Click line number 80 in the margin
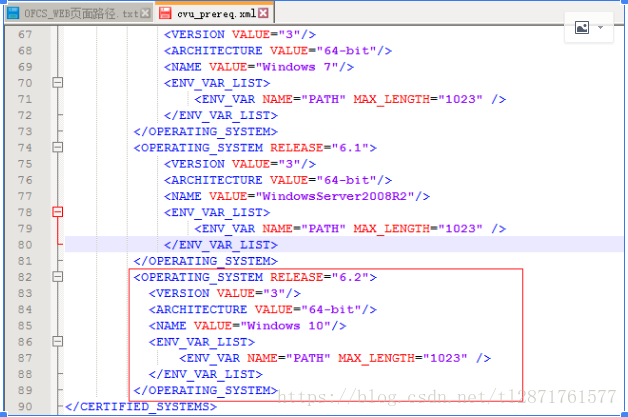Viewport: 628px width, 417px height. 25,245
